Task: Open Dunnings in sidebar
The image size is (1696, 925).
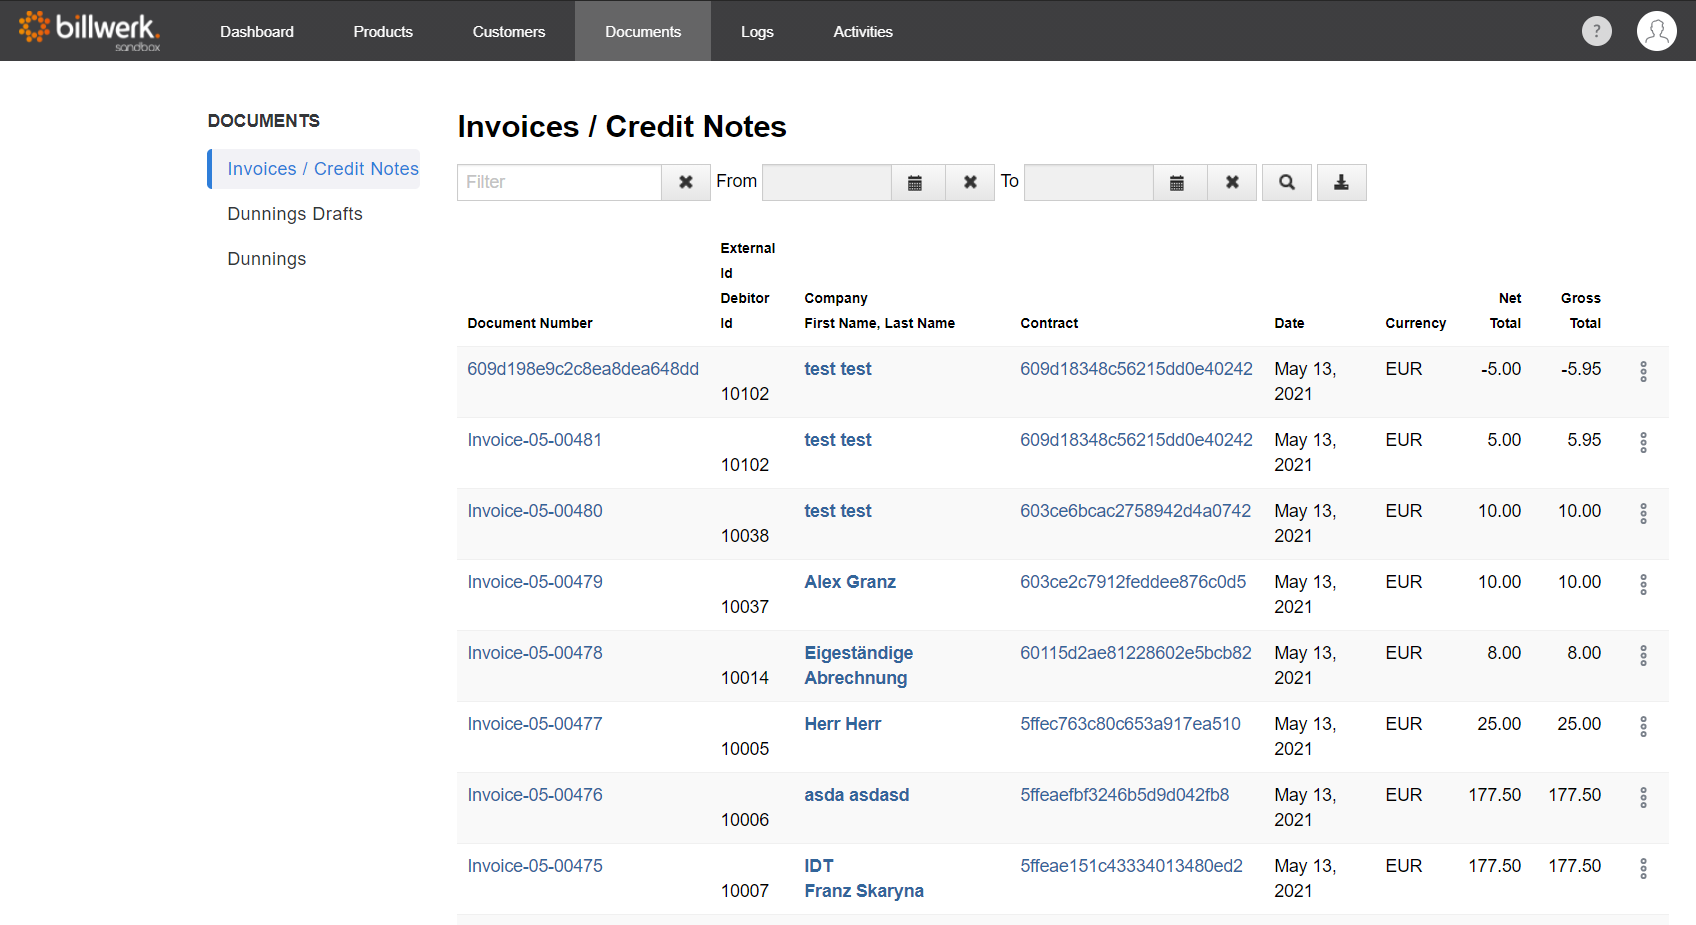Action: pyautogui.click(x=267, y=259)
